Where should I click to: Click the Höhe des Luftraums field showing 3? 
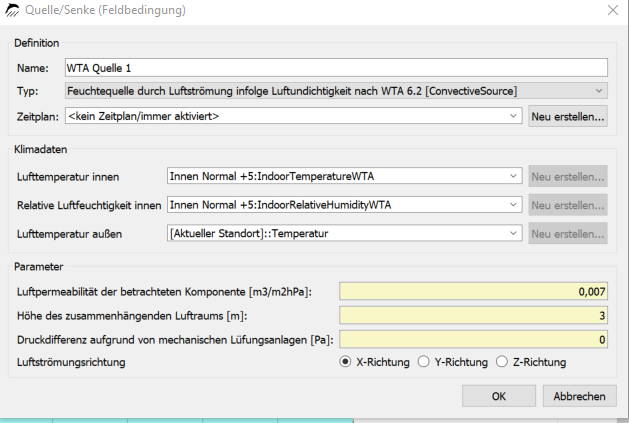point(473,315)
